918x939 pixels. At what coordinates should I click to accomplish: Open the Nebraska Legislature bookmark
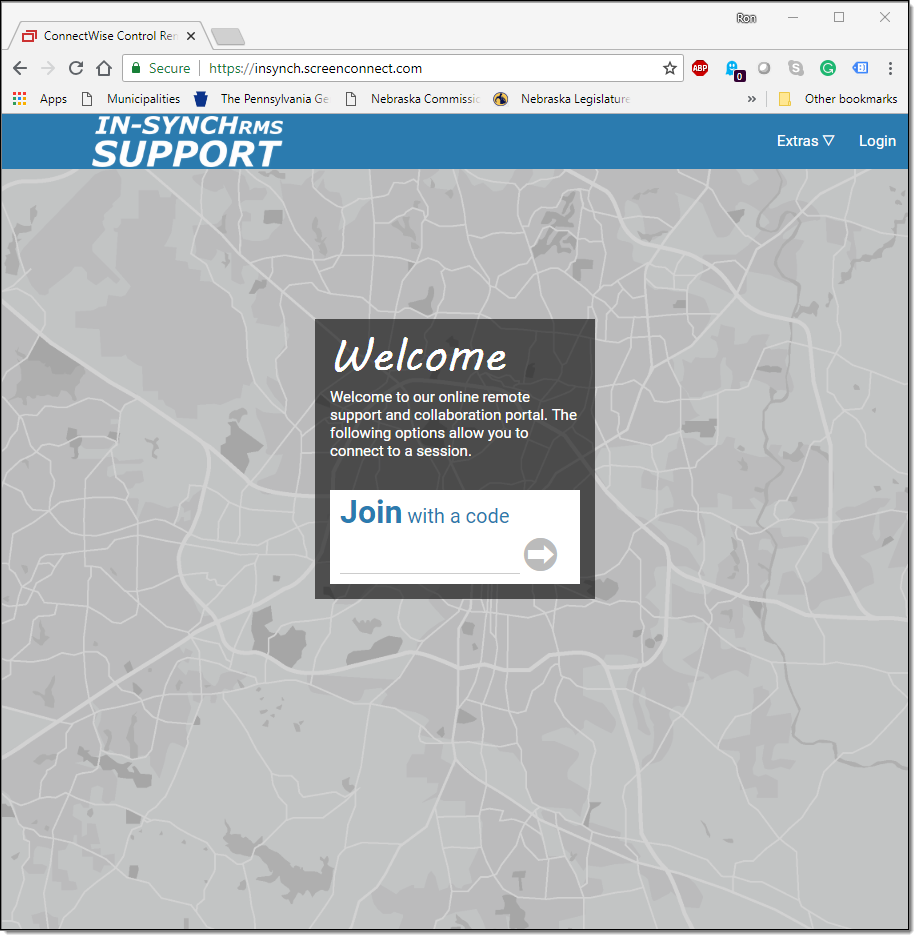pyautogui.click(x=562, y=99)
